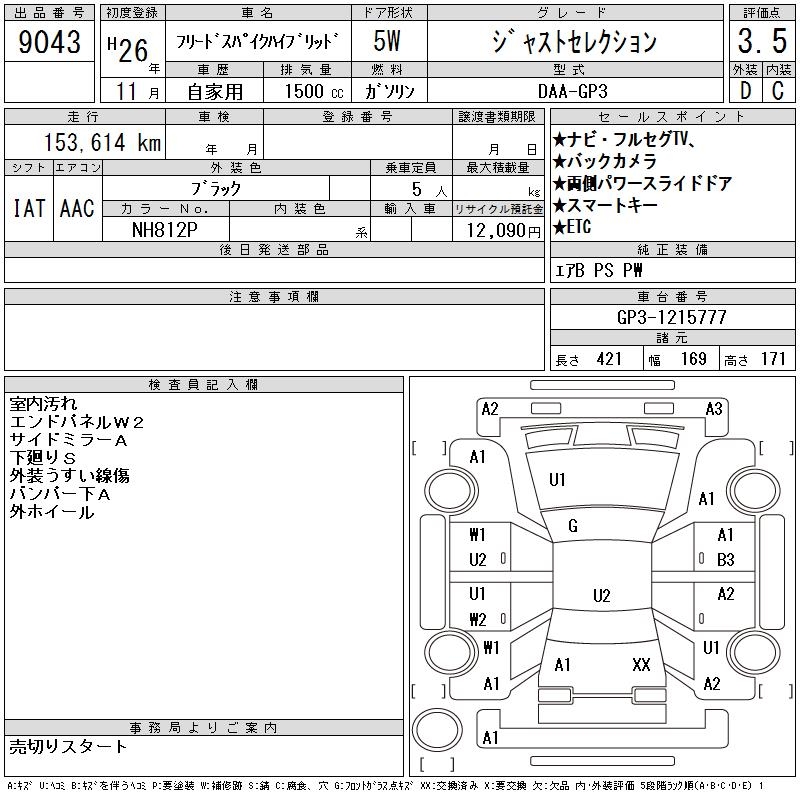
Task: Click the G windshield mark on car diagram
Action: click(x=573, y=526)
